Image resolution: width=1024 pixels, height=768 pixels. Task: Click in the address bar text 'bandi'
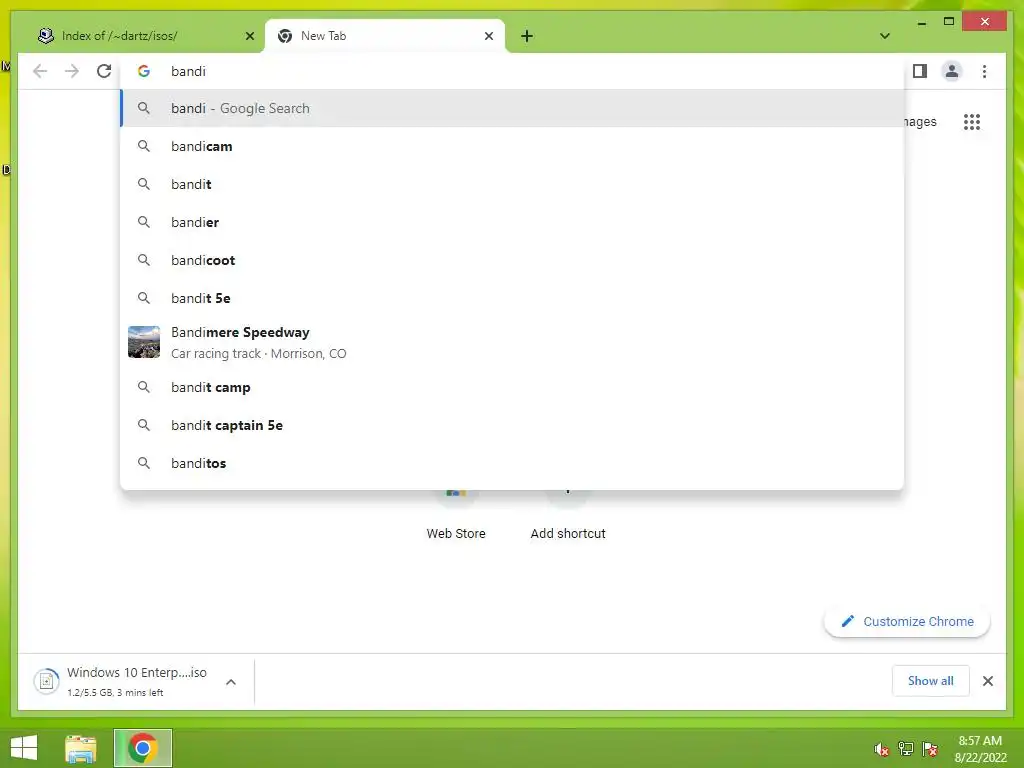pos(188,71)
